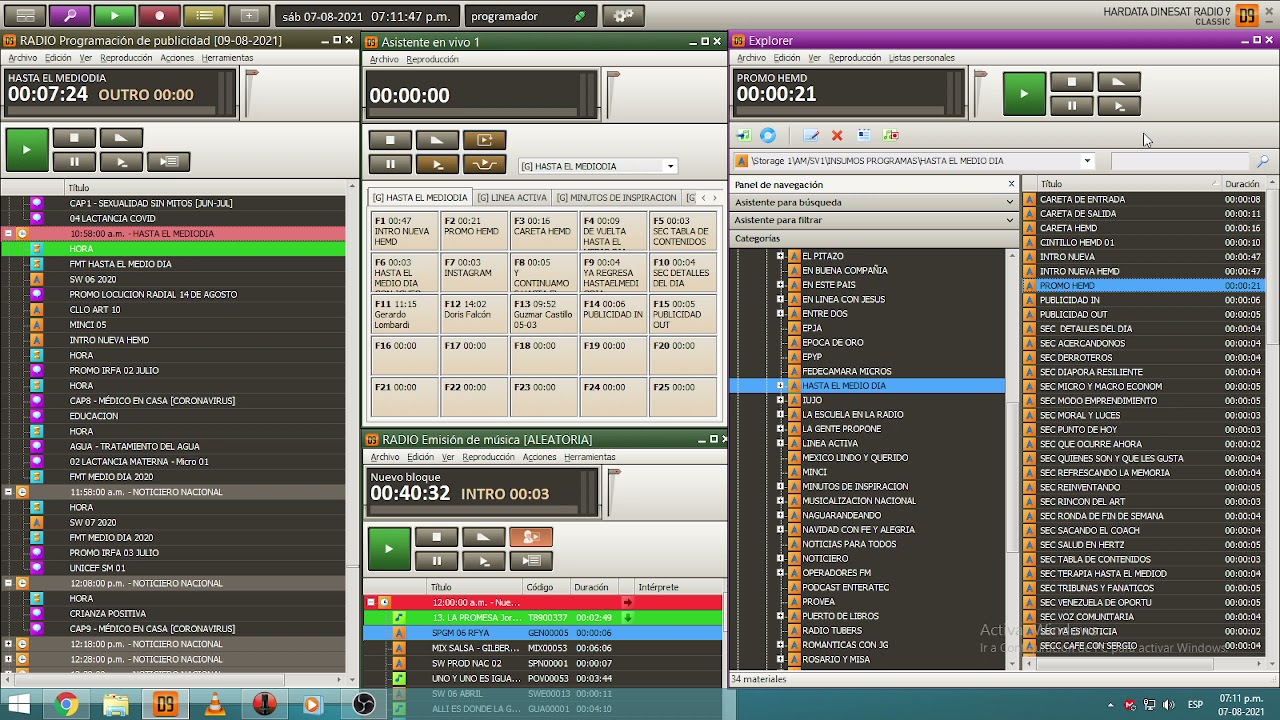This screenshot has height=720, width=1280.
Task: Trigger the F12 Doris Falcón cart button
Action: point(474,314)
